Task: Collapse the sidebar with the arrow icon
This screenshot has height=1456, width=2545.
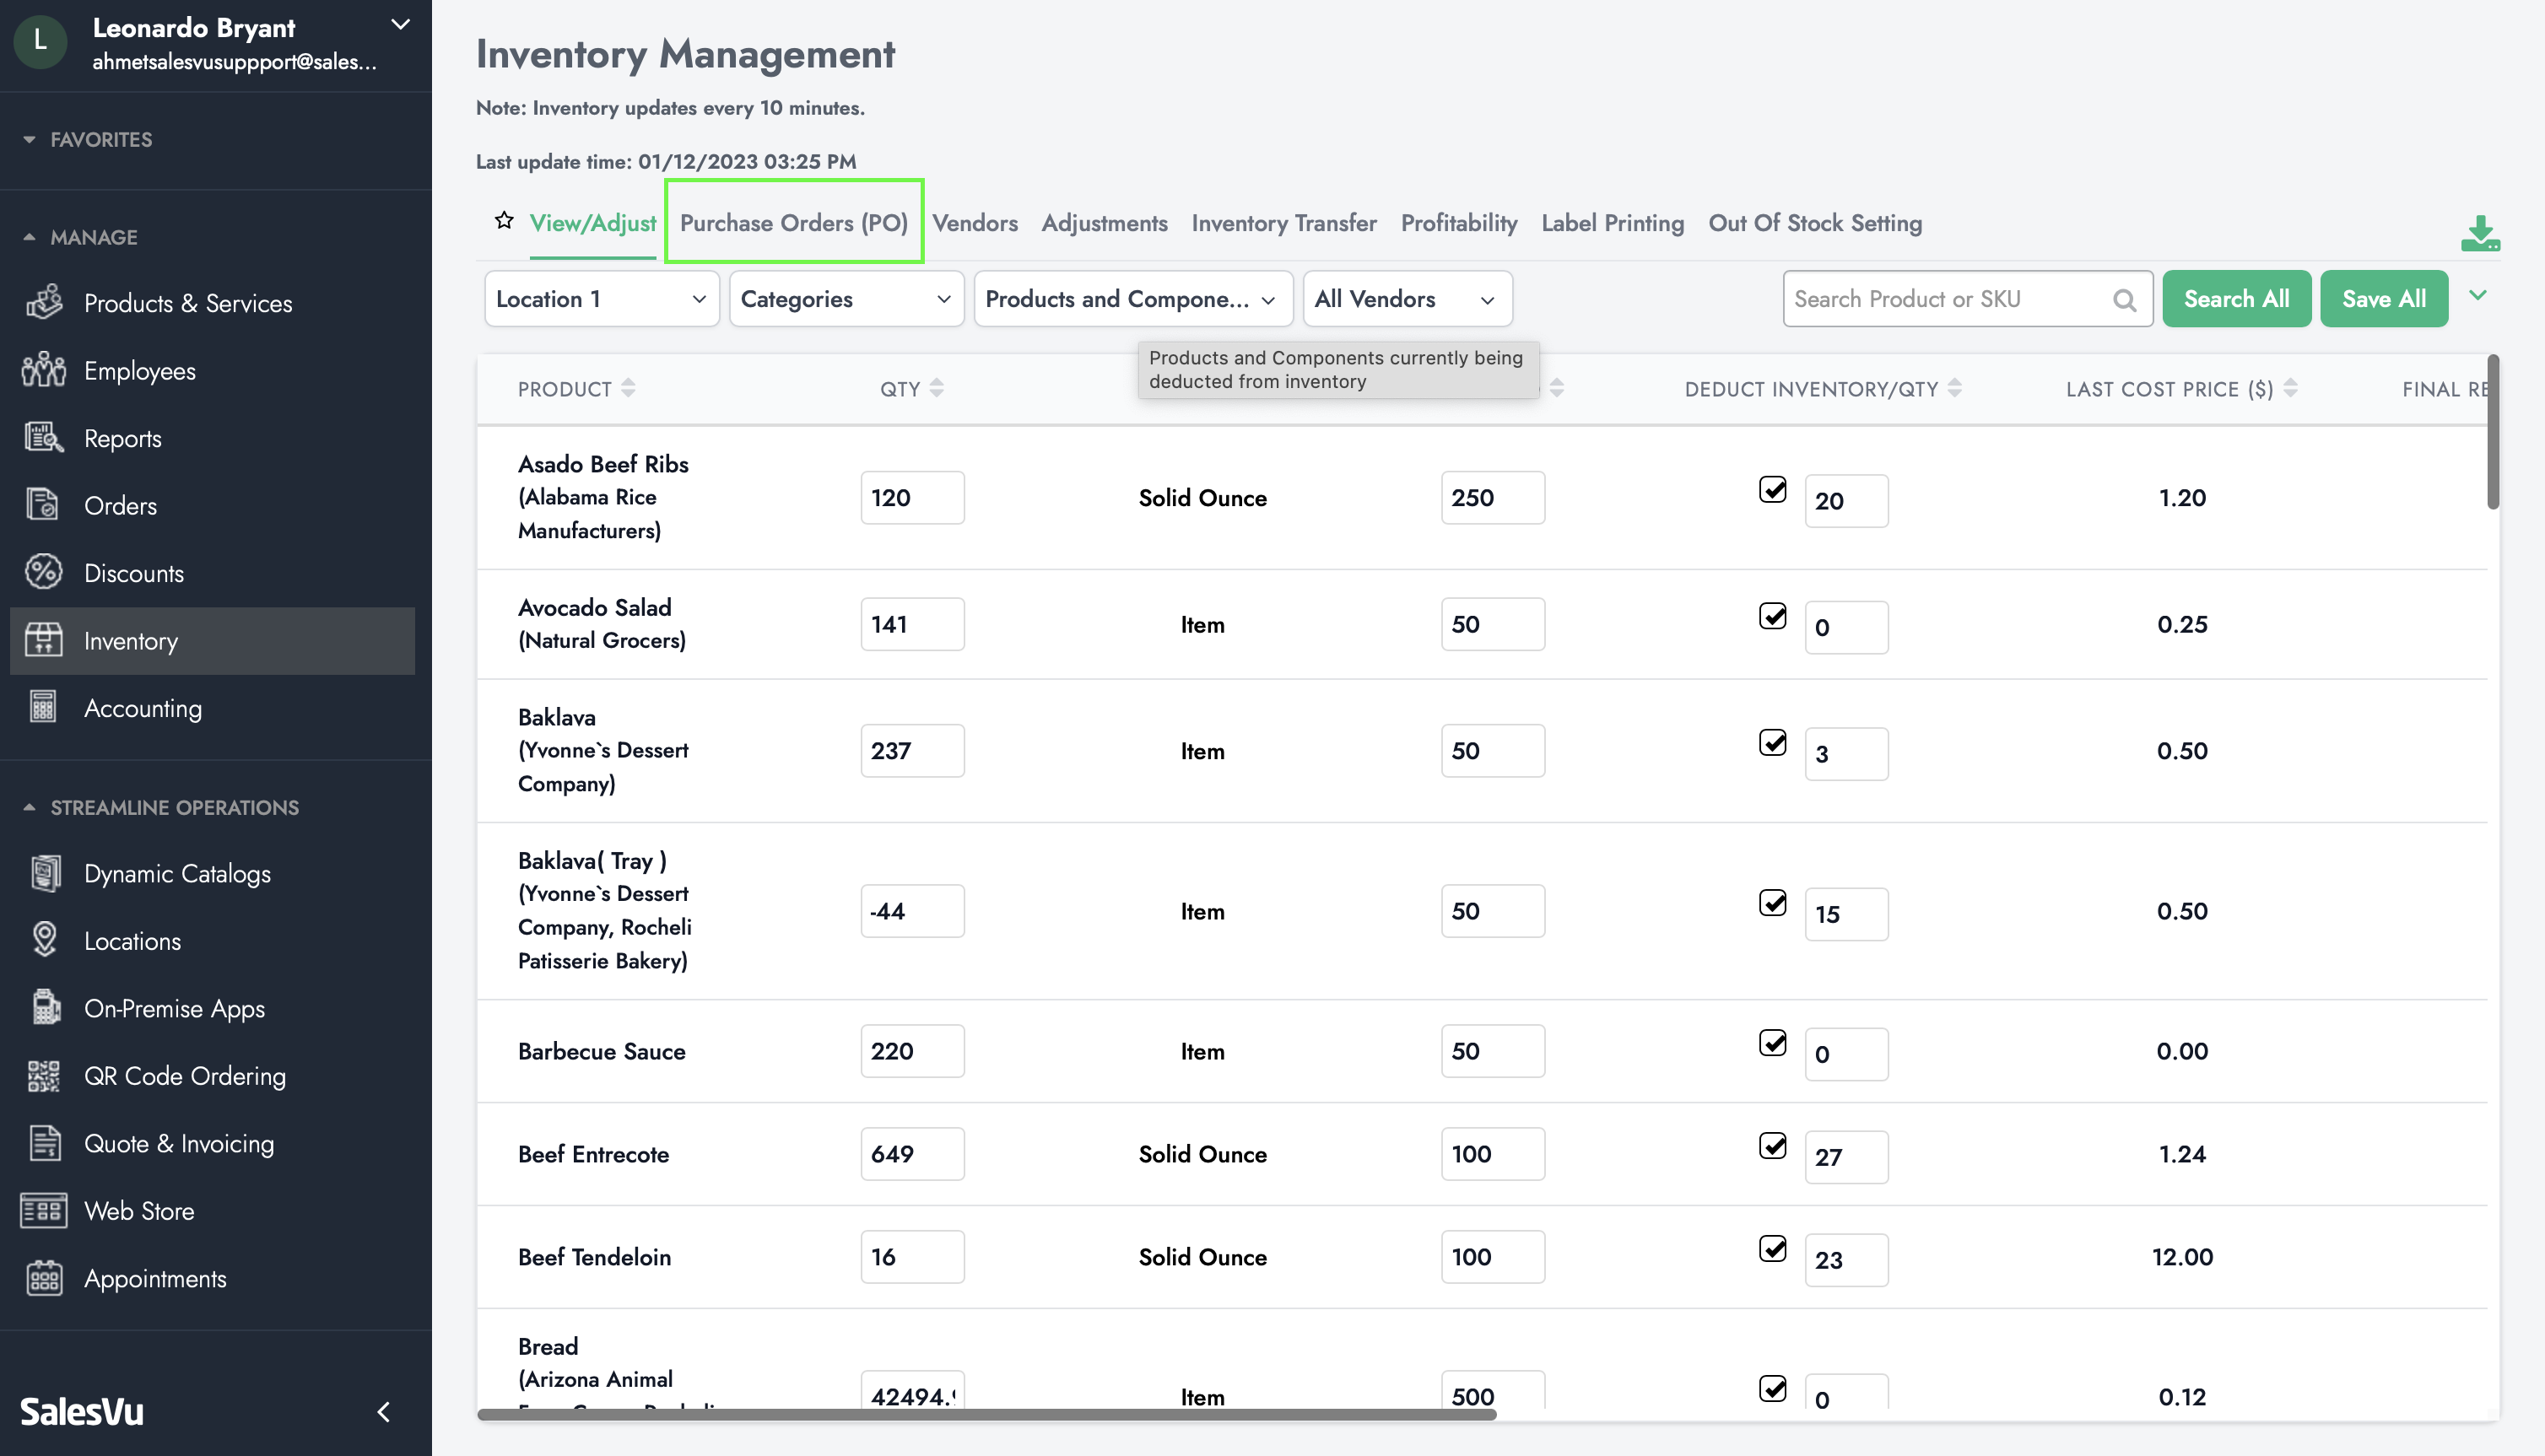Action: 384,1411
